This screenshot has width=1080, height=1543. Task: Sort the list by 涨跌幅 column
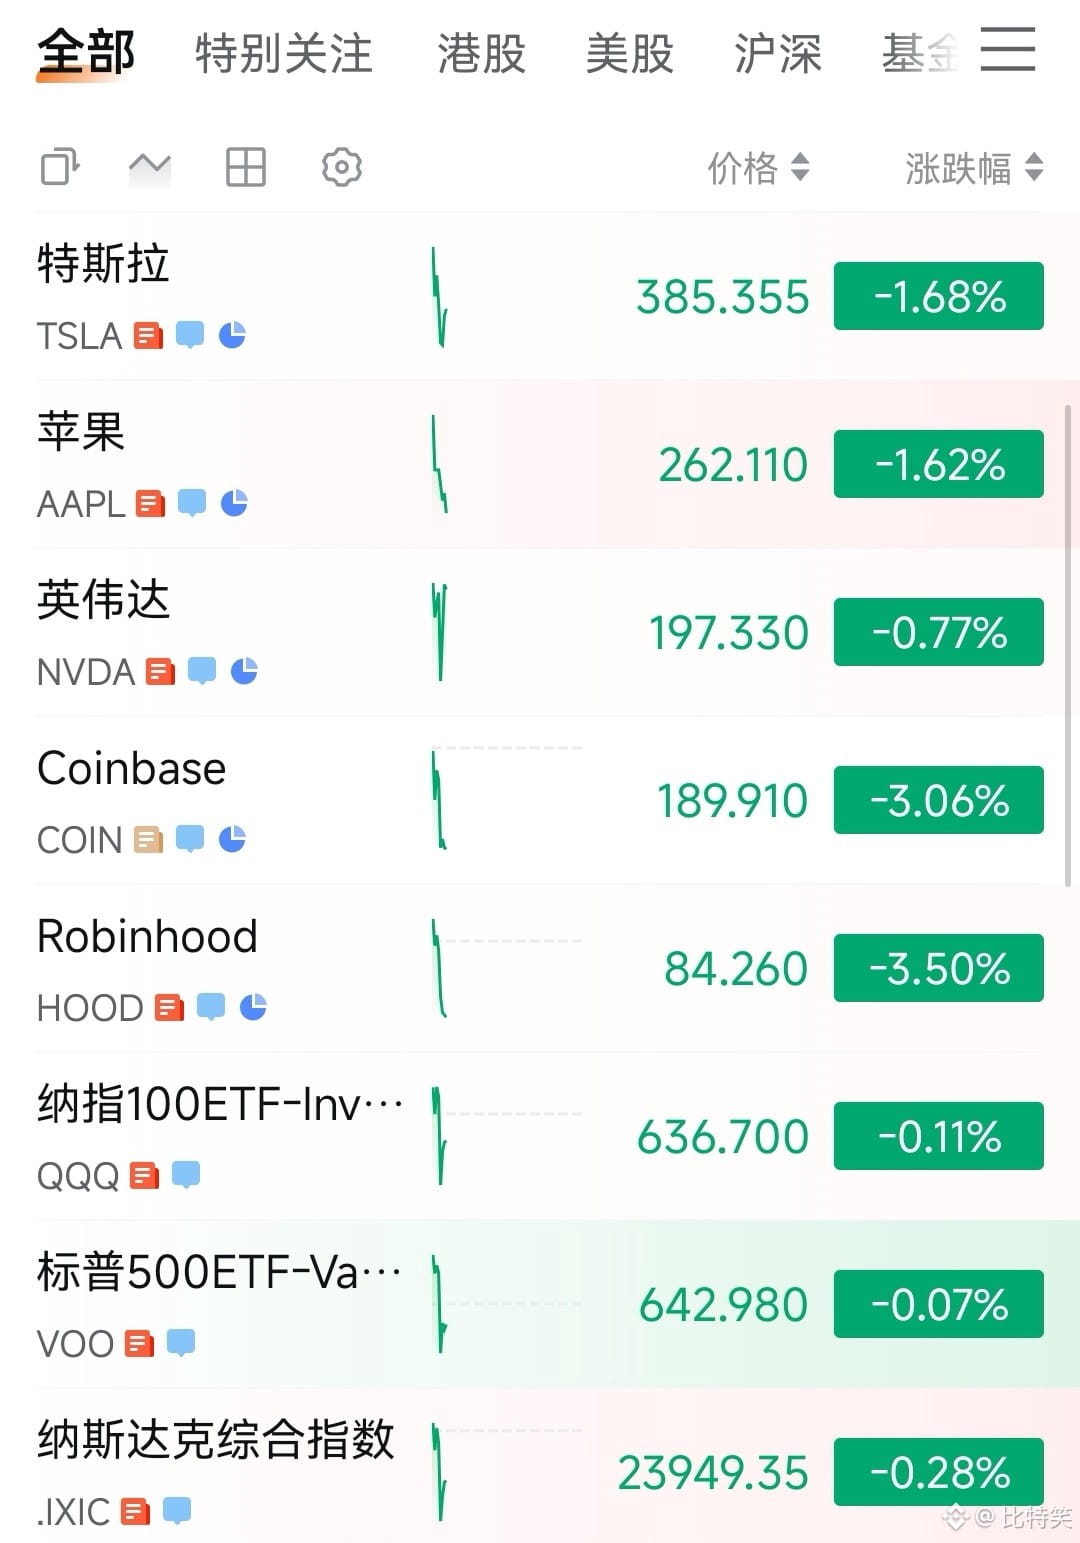pyautogui.click(x=974, y=168)
